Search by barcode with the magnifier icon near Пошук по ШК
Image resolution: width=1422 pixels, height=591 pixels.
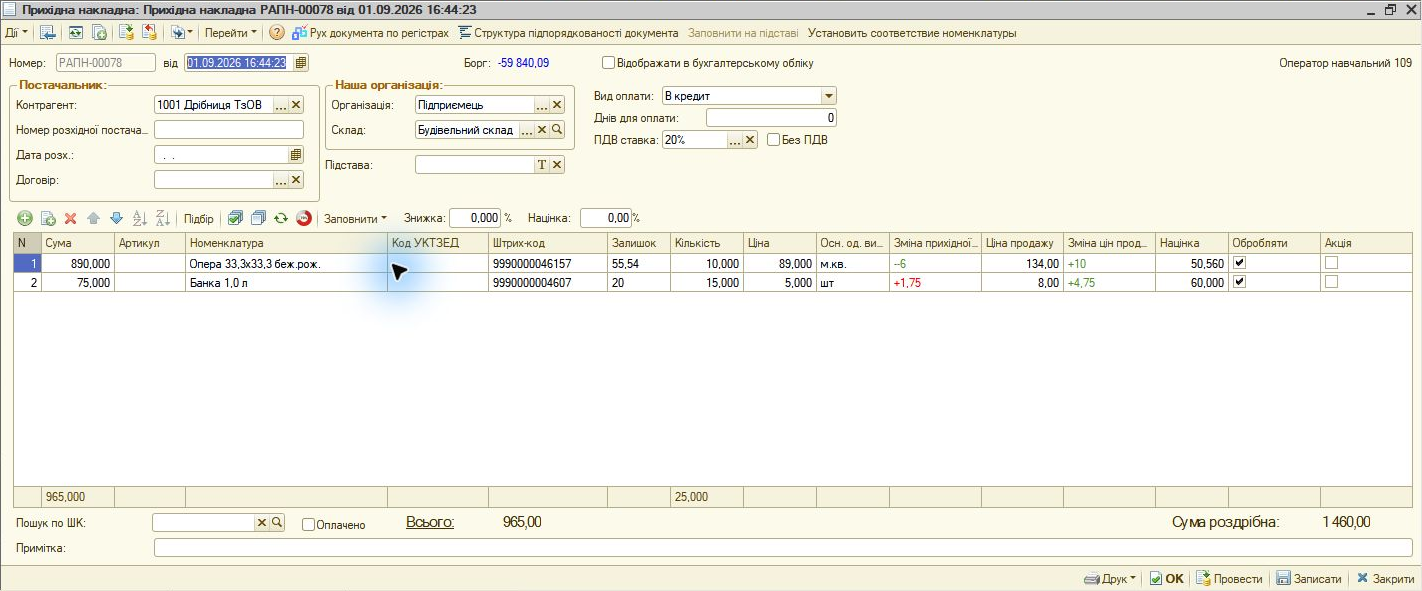277,523
